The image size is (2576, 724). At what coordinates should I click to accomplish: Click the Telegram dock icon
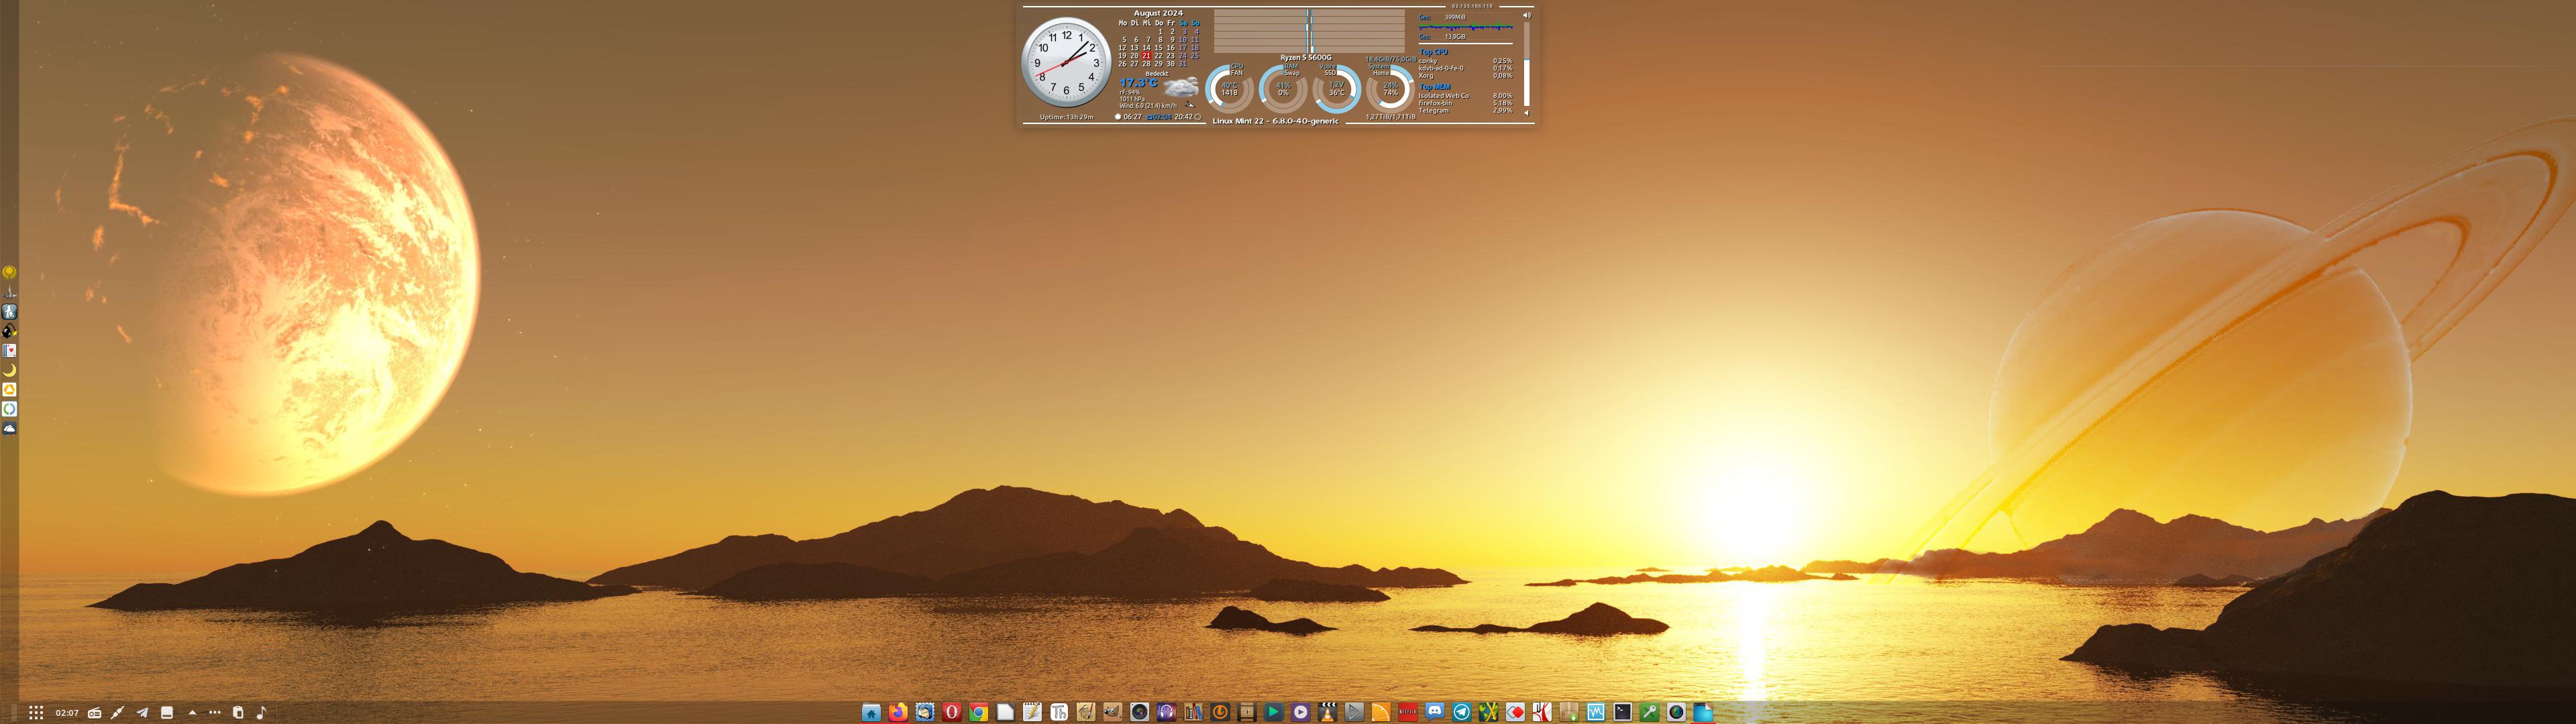pyautogui.click(x=1462, y=712)
